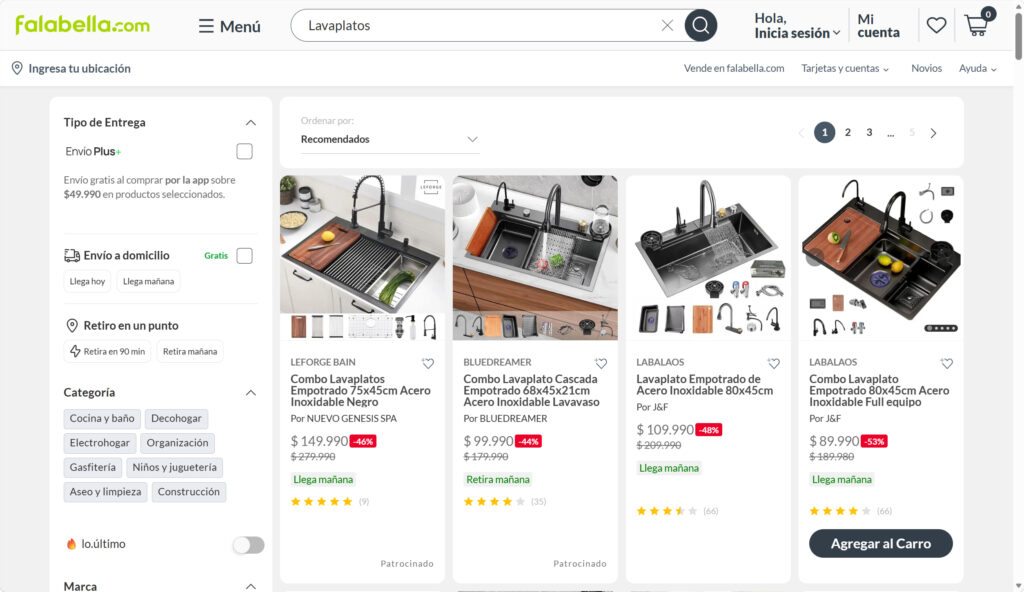Screen dimensions: 1024x592
Task: Collapse the Tipo de Entrega section
Action: pos(251,122)
